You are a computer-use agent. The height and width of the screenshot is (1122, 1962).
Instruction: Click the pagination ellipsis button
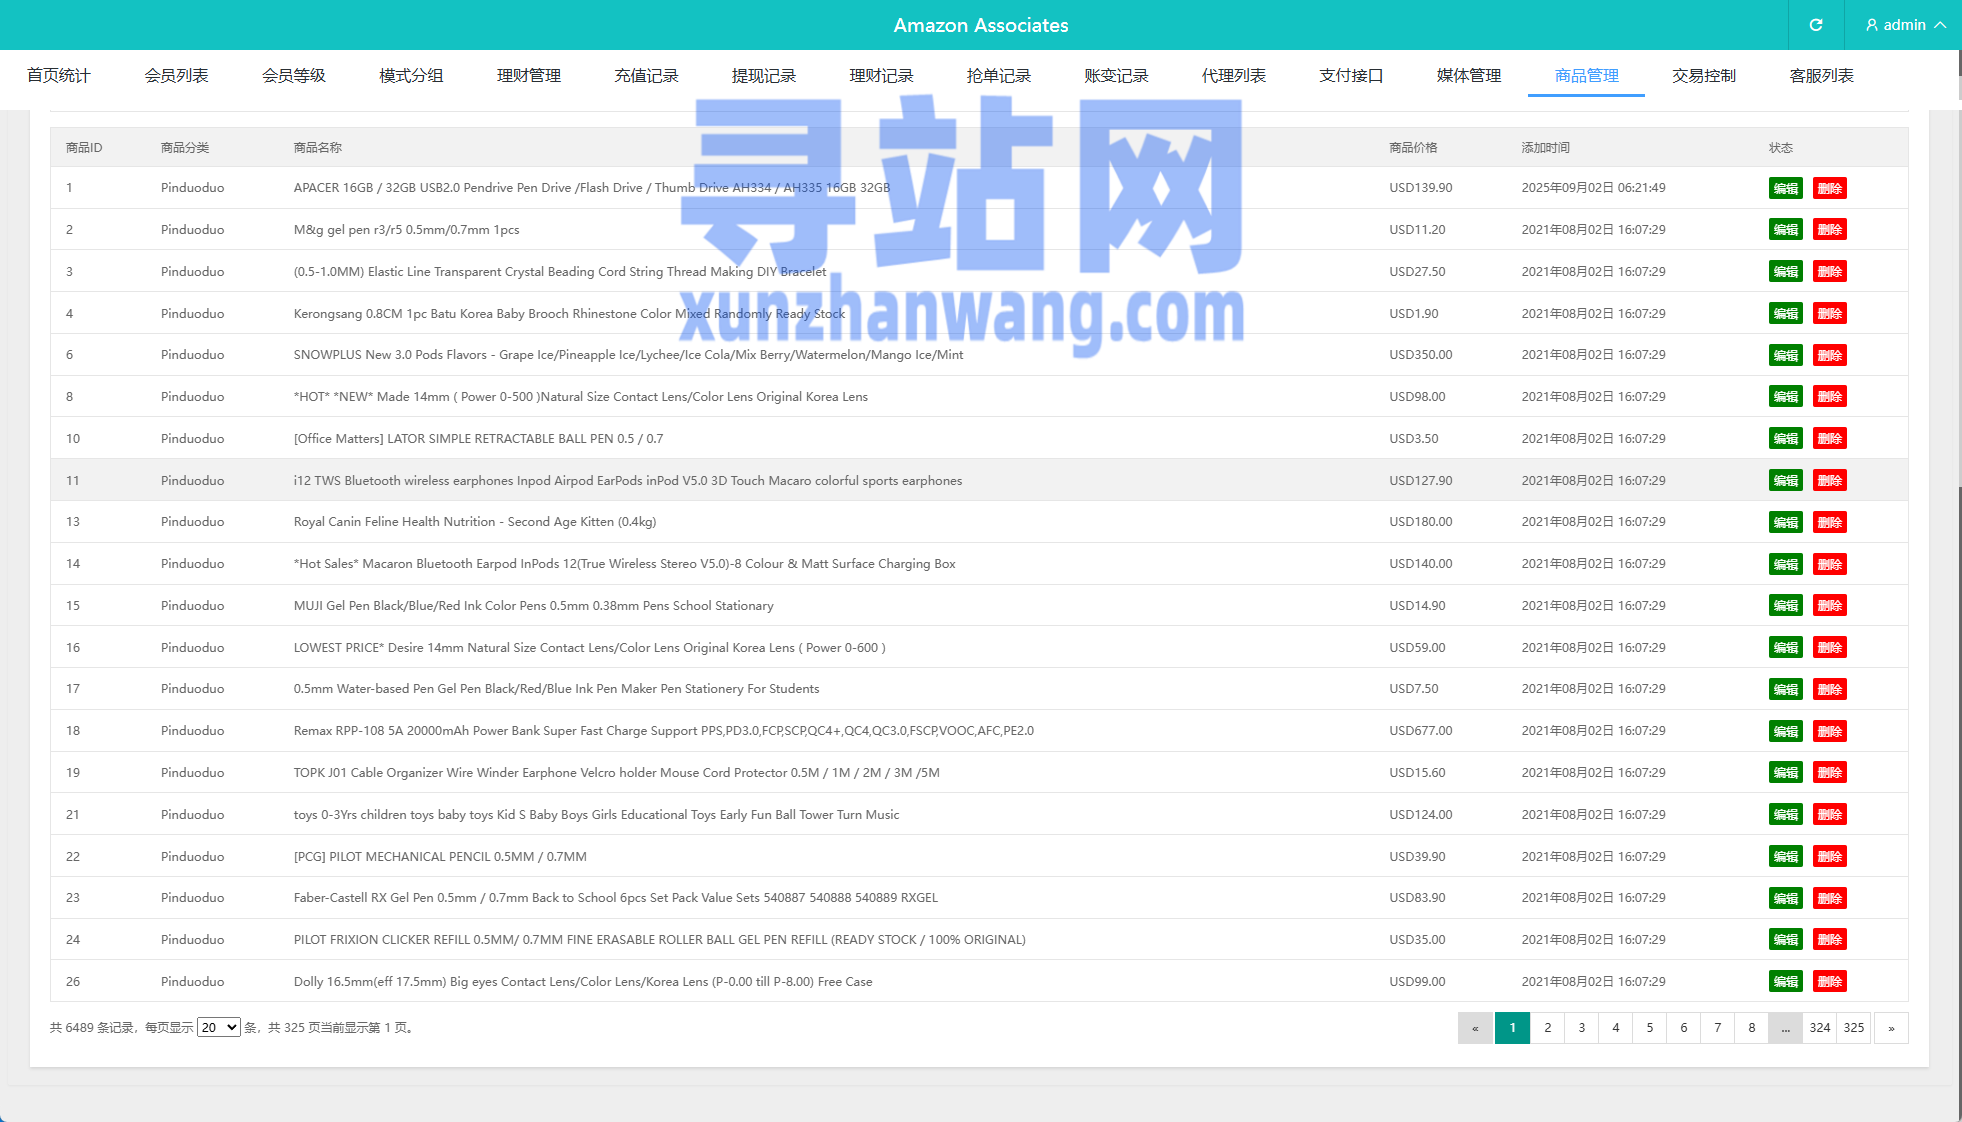pos(1785,1028)
